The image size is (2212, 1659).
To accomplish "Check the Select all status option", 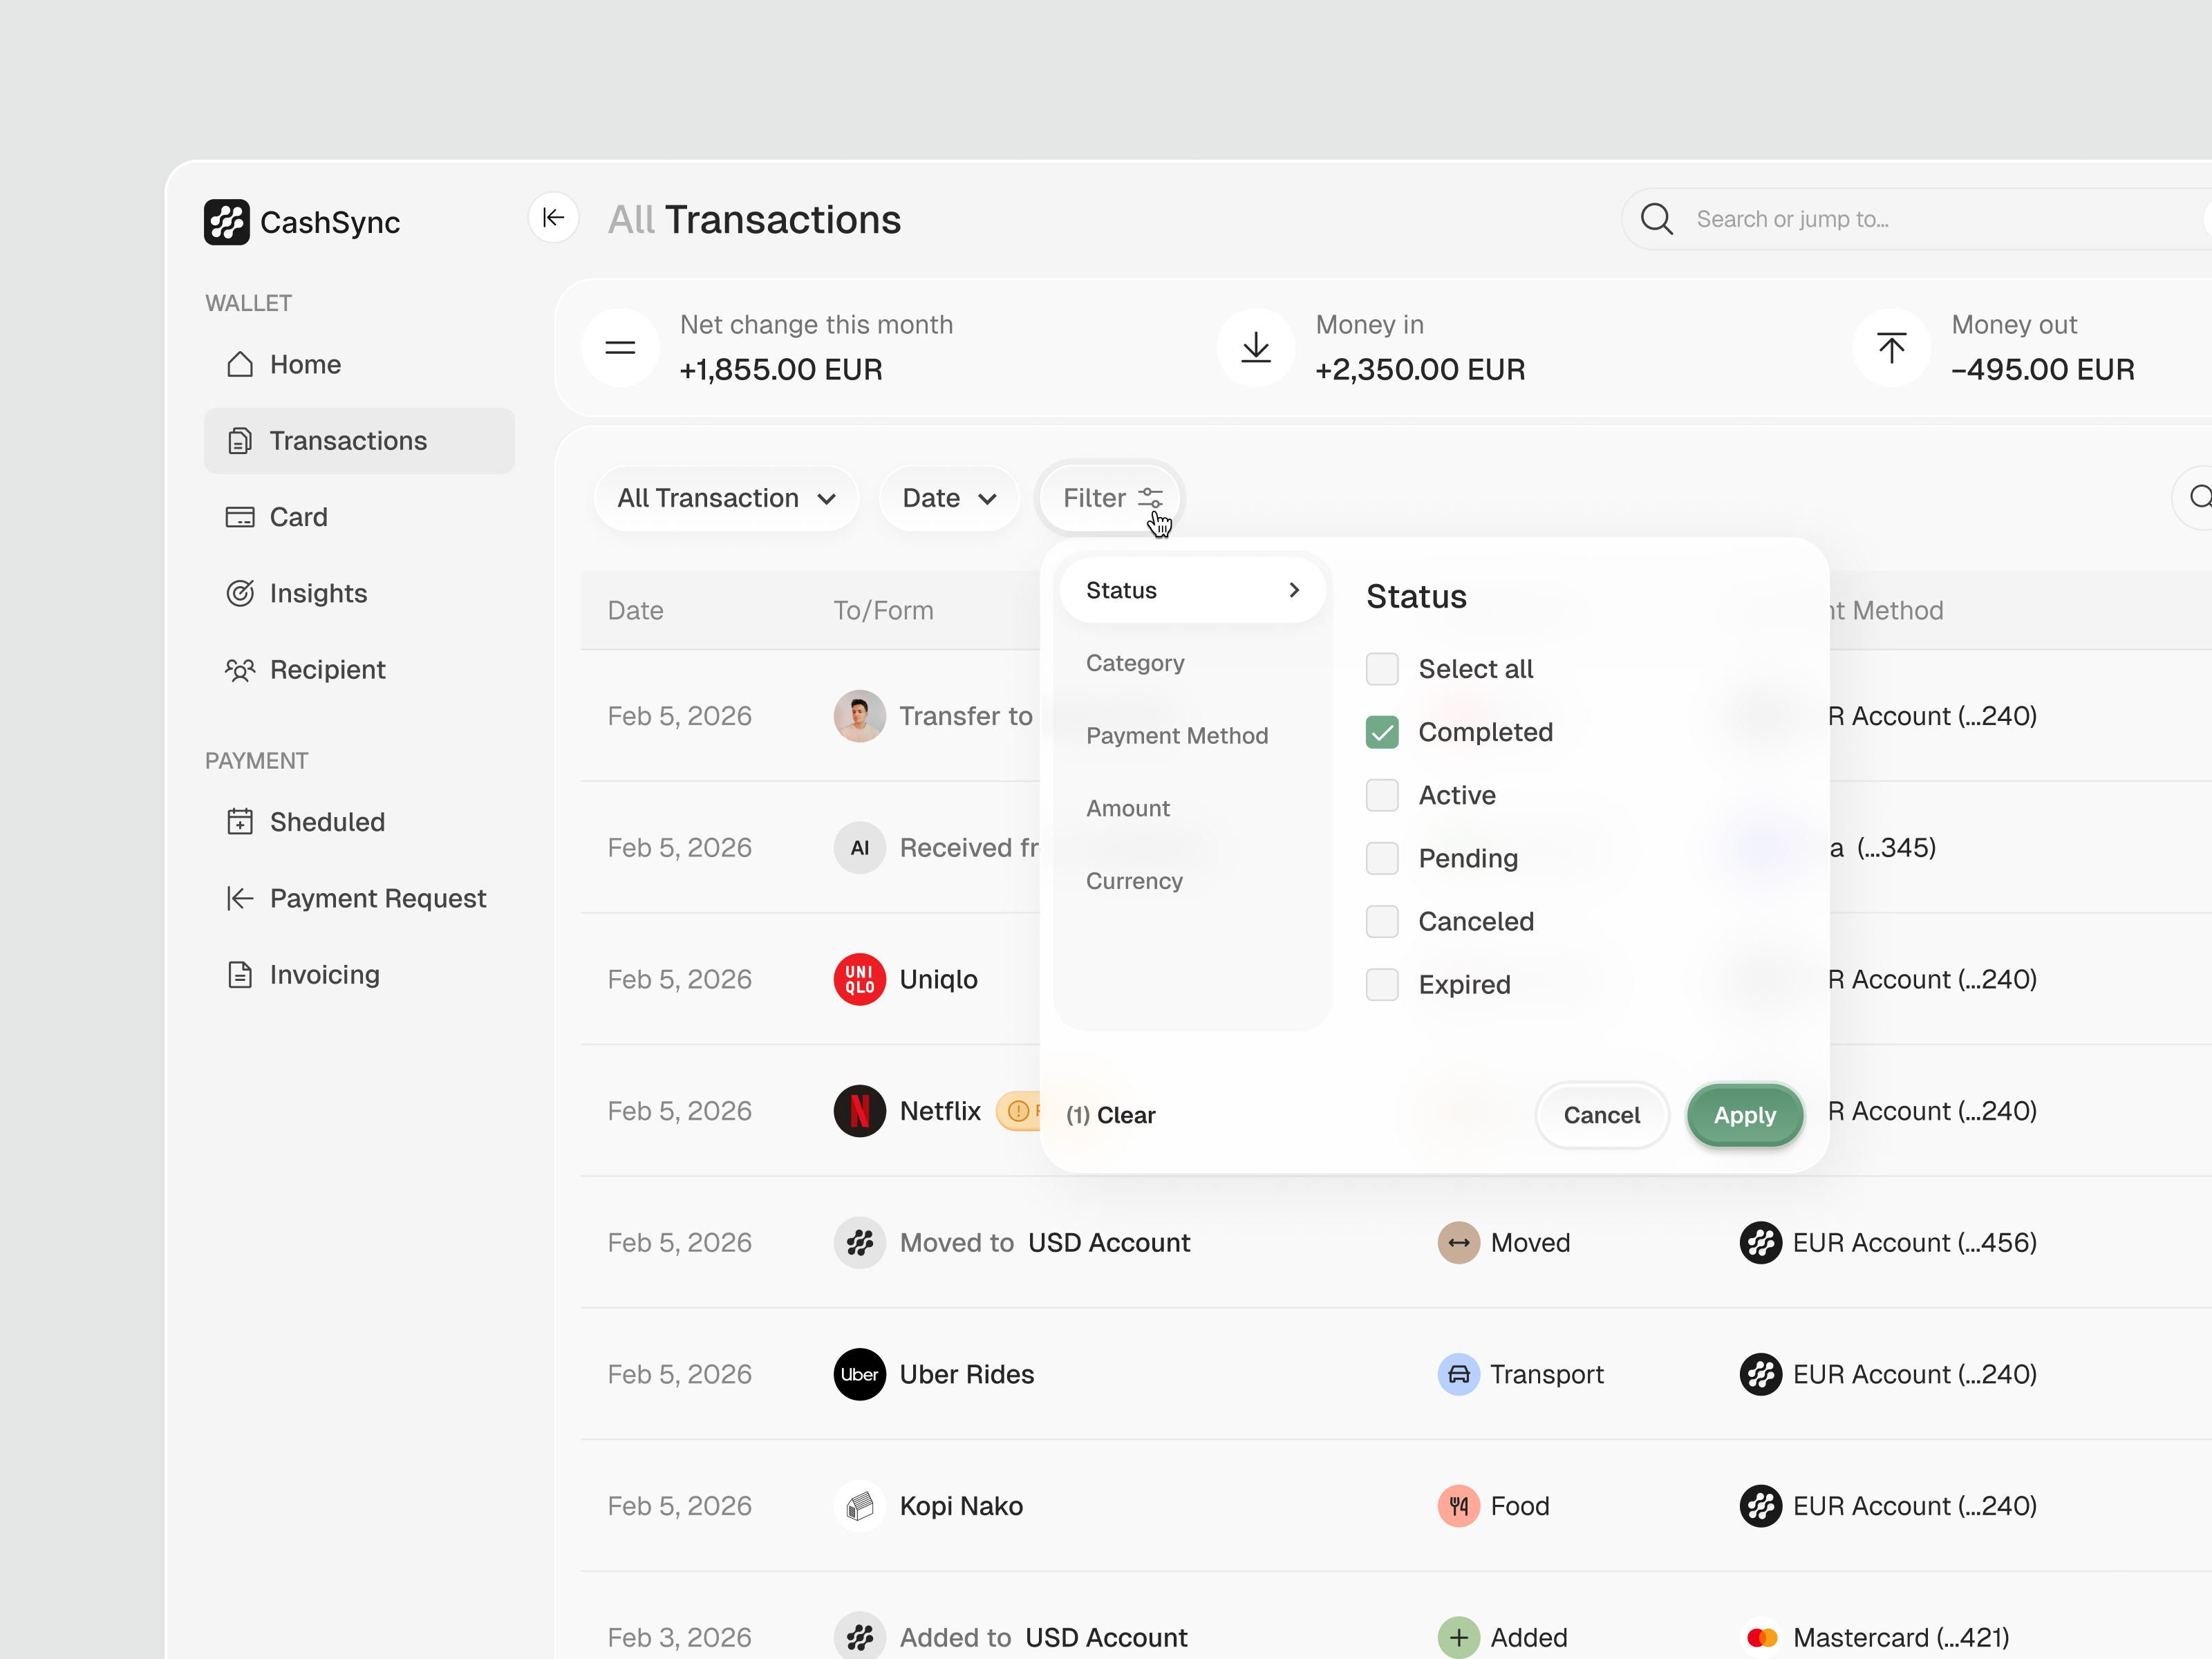I will (x=1381, y=668).
